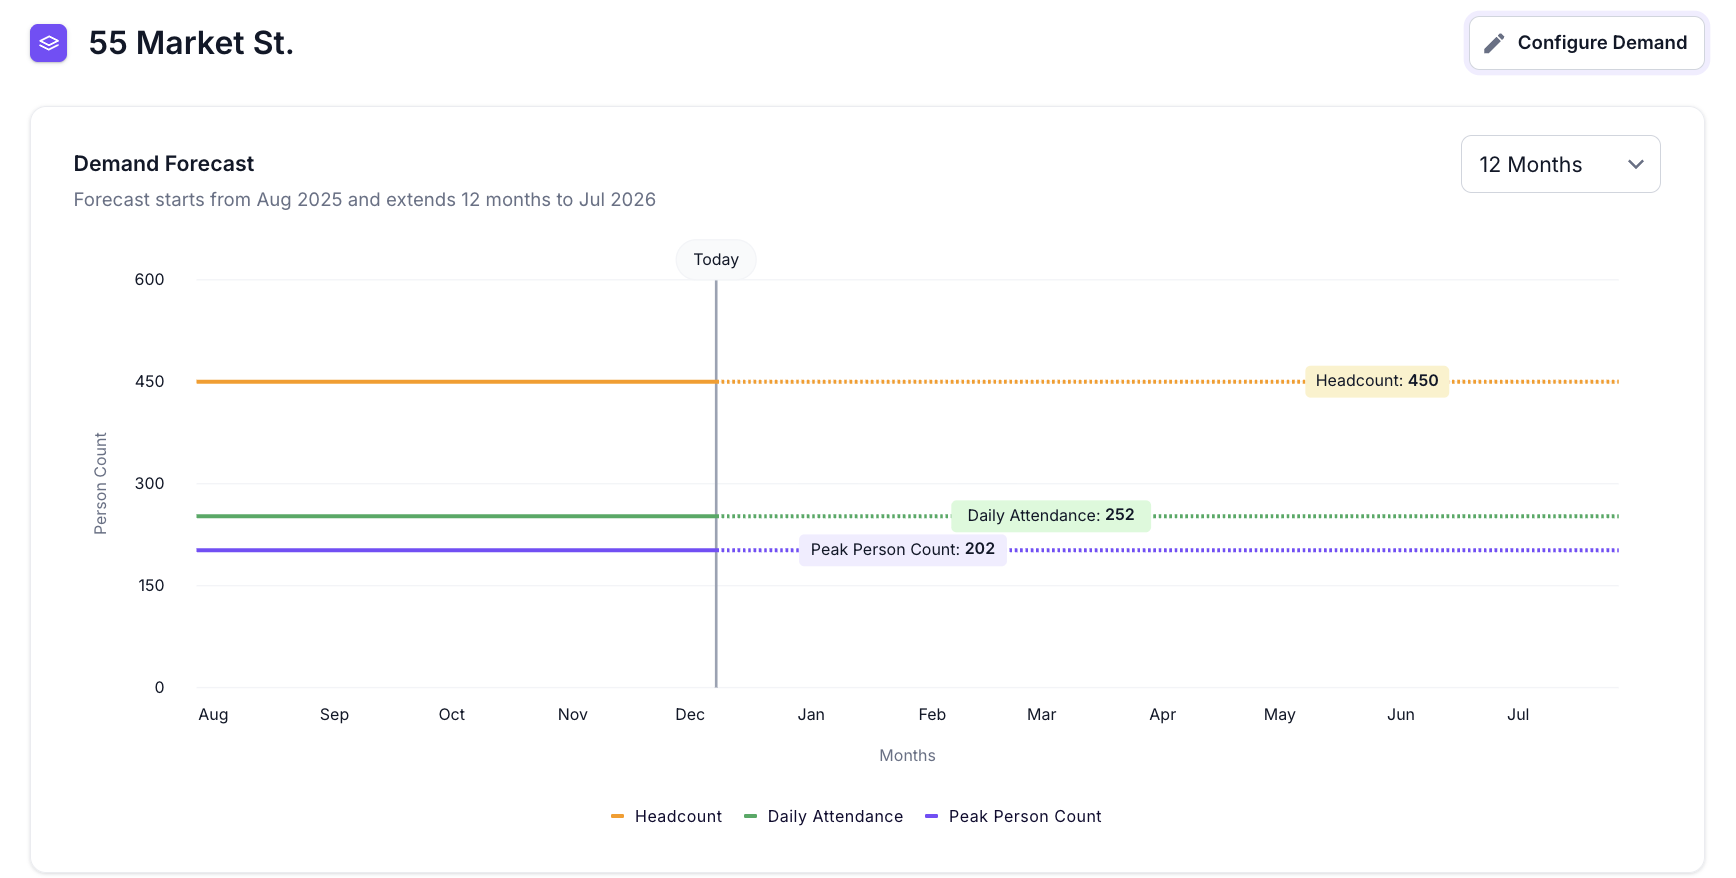
Task: Select the Today marker on the chart
Action: (x=716, y=260)
